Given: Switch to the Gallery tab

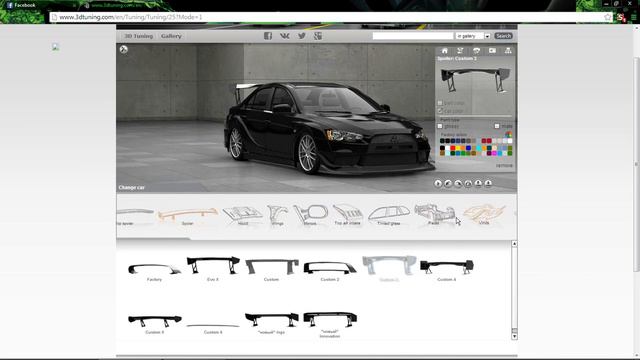Looking at the screenshot, I should coord(171,36).
